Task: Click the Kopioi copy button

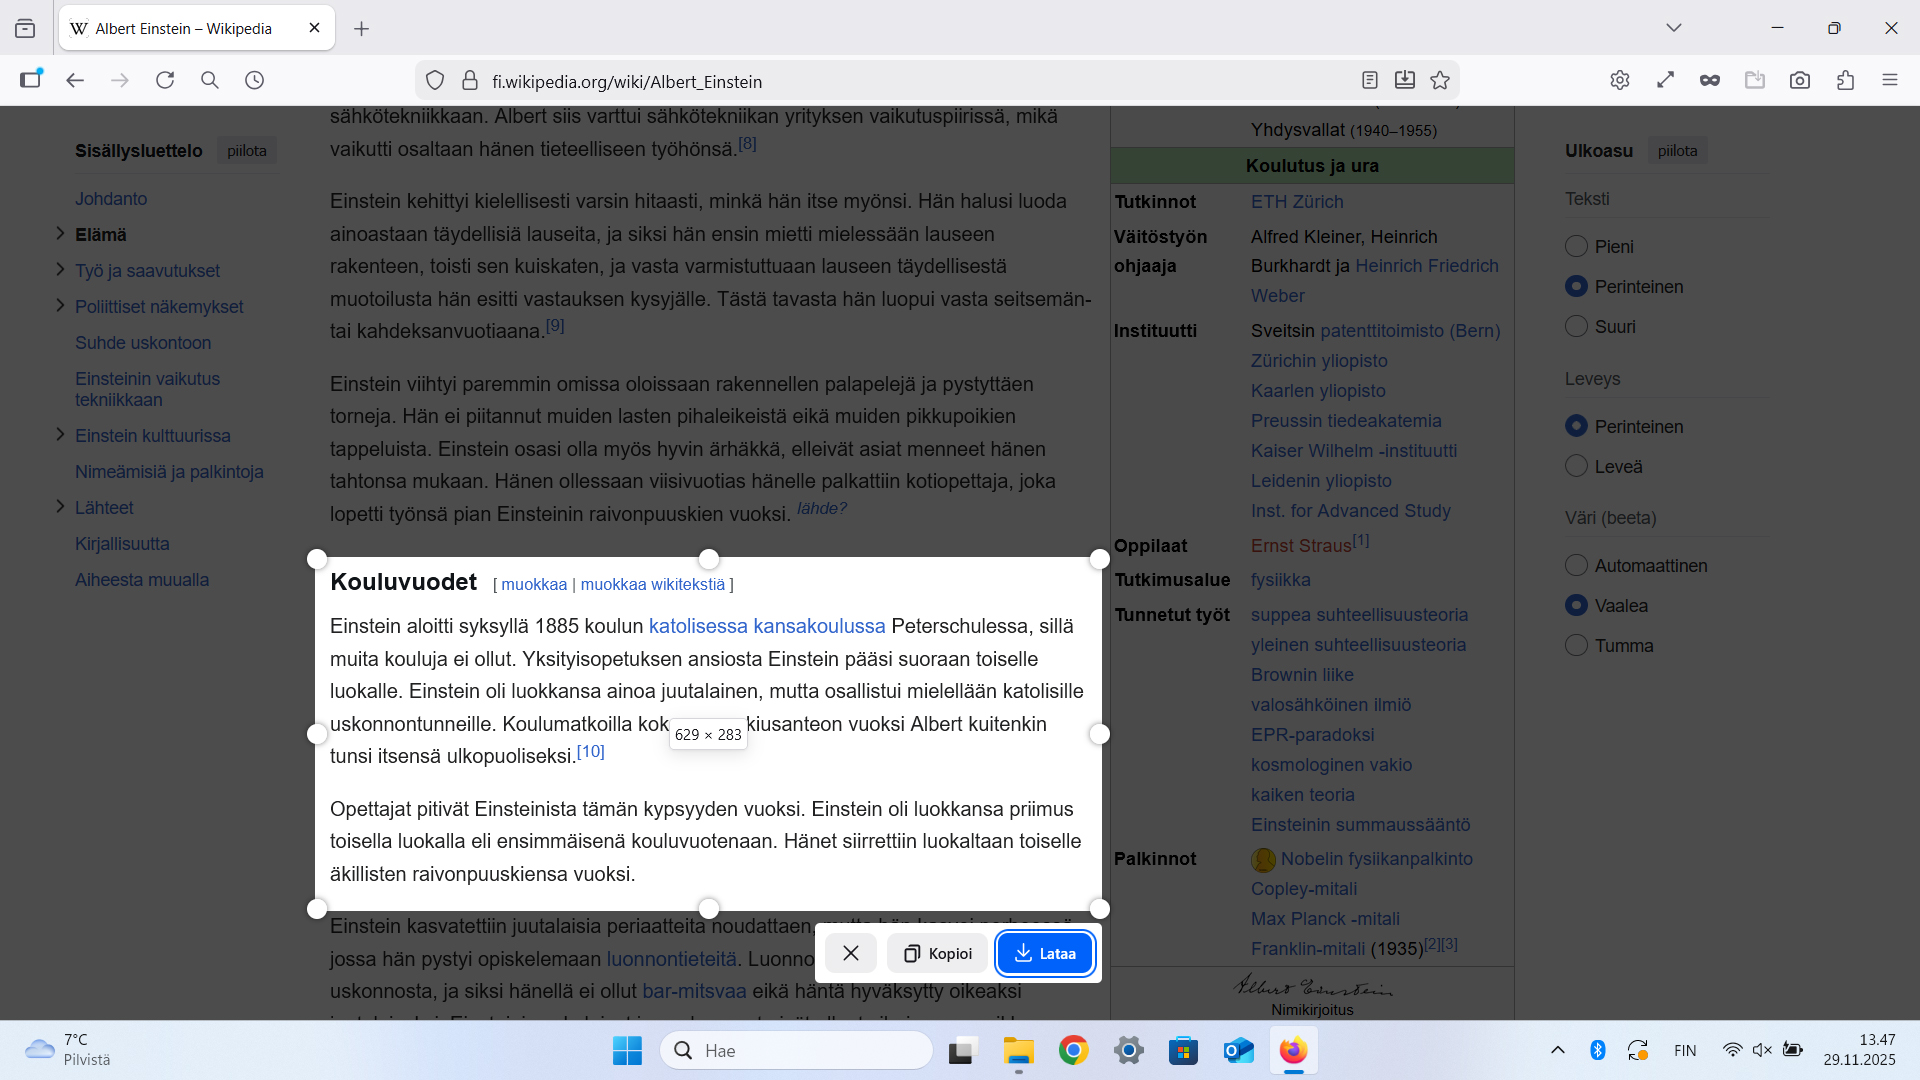Action: click(x=937, y=953)
